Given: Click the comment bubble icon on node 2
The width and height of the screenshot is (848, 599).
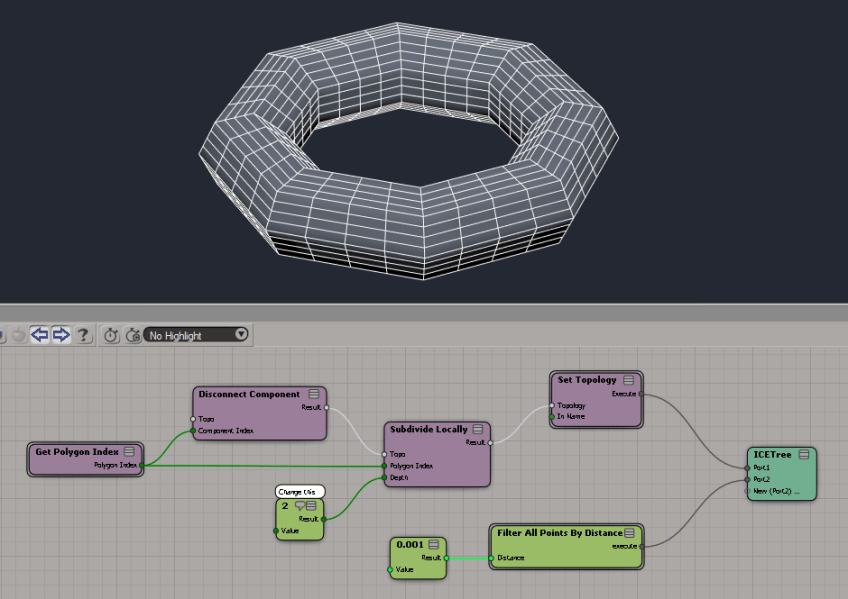Looking at the screenshot, I should 300,506.
